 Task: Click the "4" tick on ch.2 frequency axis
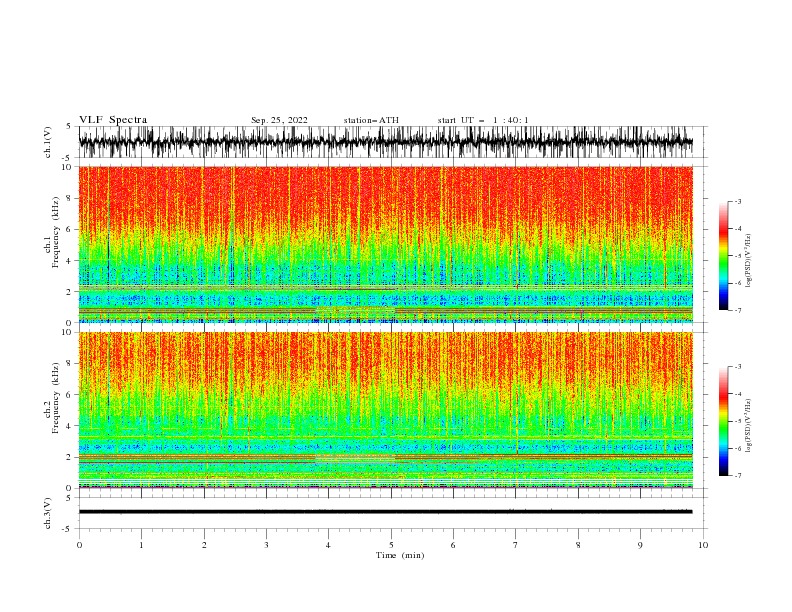click(70, 426)
